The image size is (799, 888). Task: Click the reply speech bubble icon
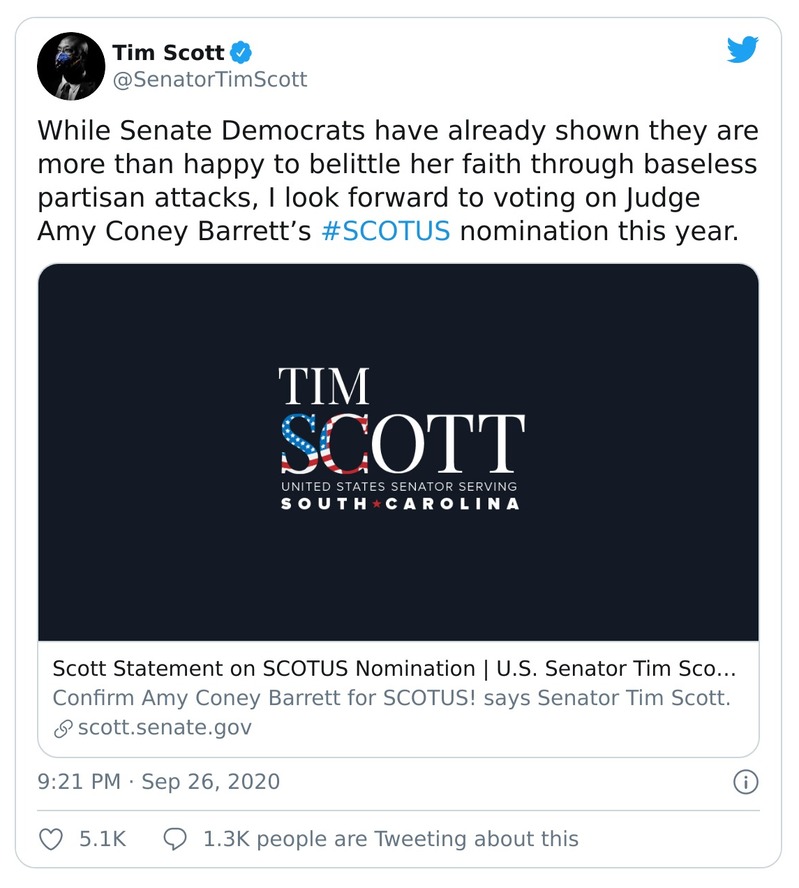click(175, 838)
